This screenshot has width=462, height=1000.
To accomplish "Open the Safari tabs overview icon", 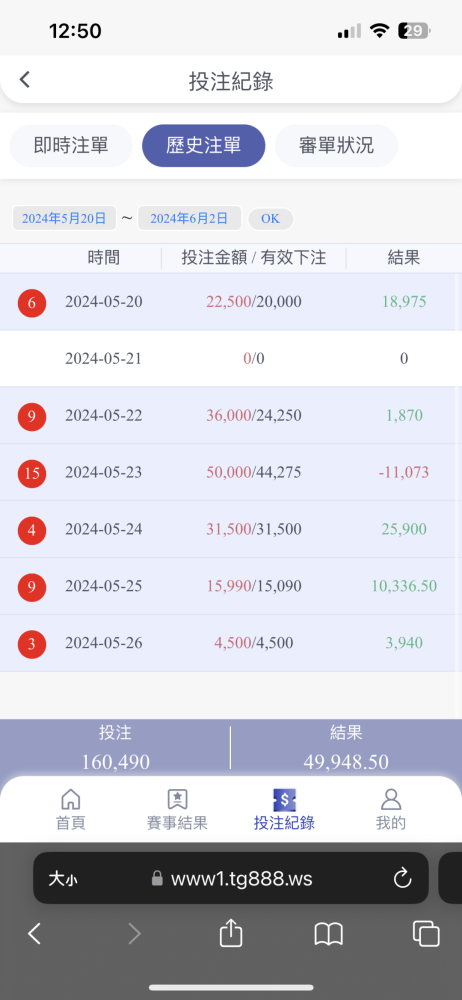I will point(426,934).
